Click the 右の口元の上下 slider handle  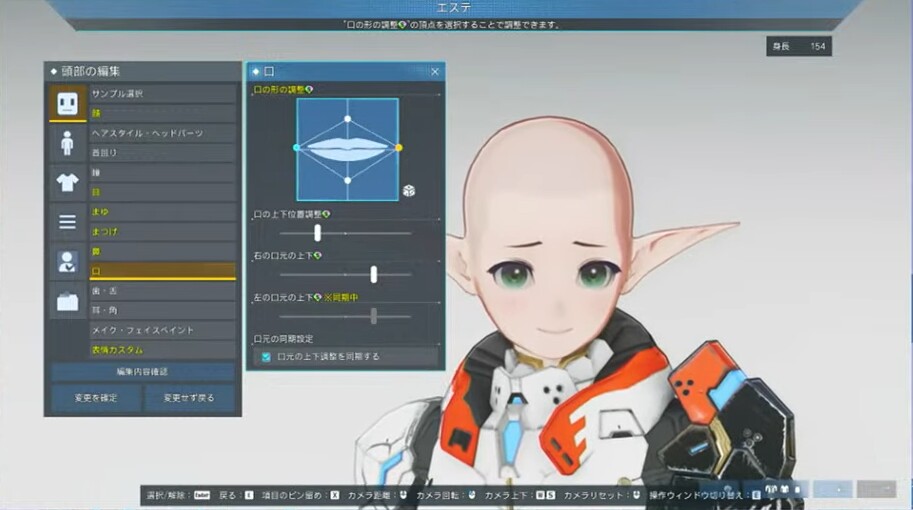tap(374, 274)
